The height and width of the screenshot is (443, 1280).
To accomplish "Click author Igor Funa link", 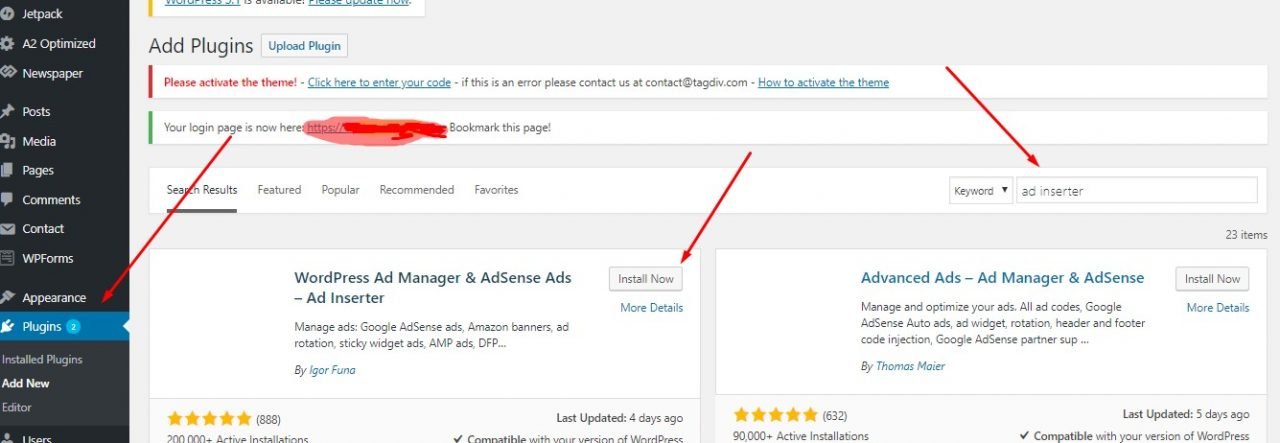I will coord(331,370).
